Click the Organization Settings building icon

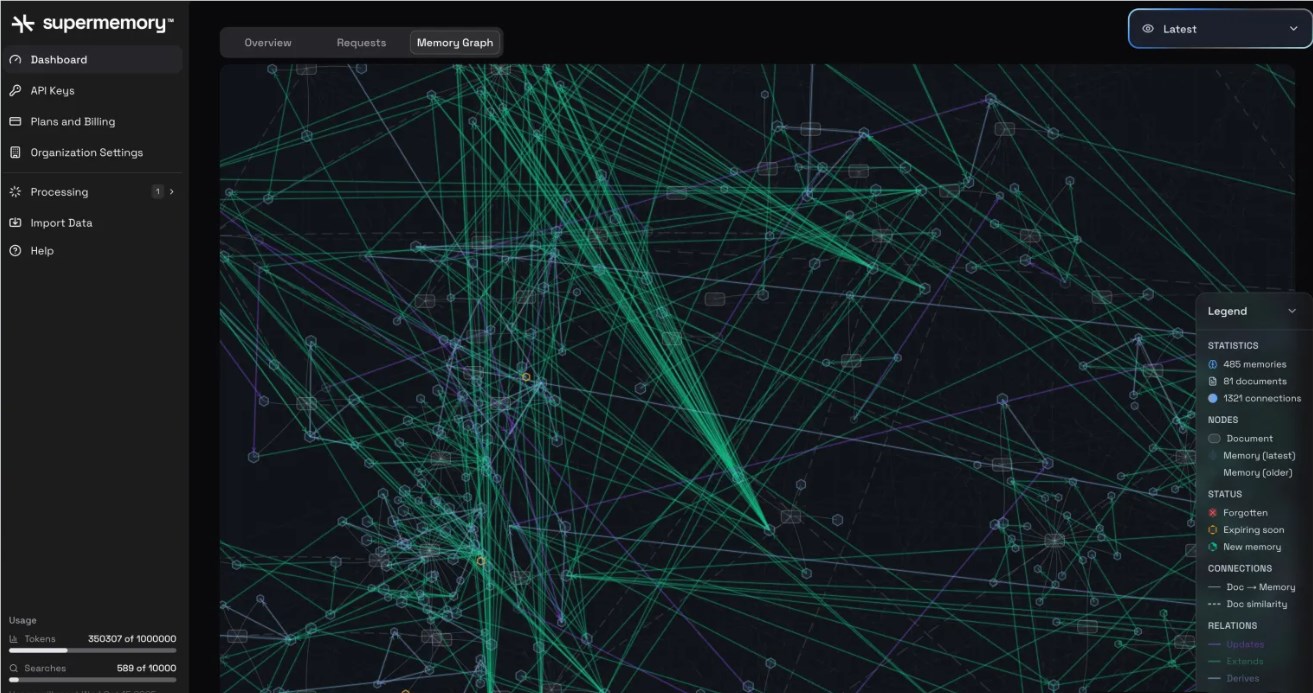click(15, 153)
